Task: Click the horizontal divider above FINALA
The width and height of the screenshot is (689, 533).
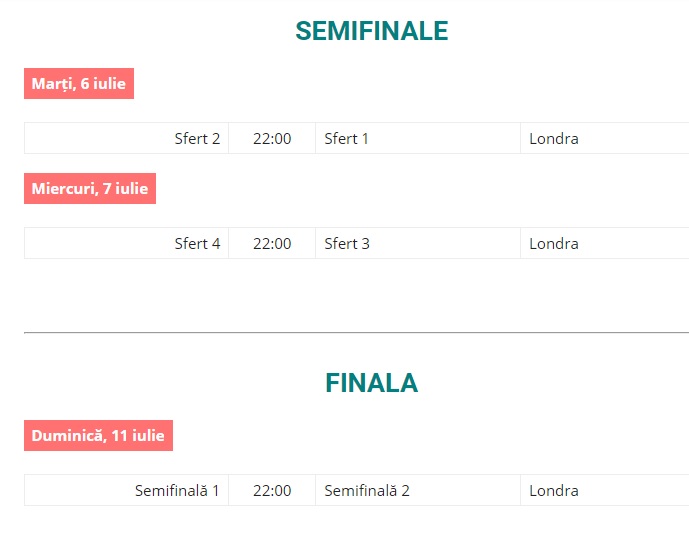Action: point(356,332)
